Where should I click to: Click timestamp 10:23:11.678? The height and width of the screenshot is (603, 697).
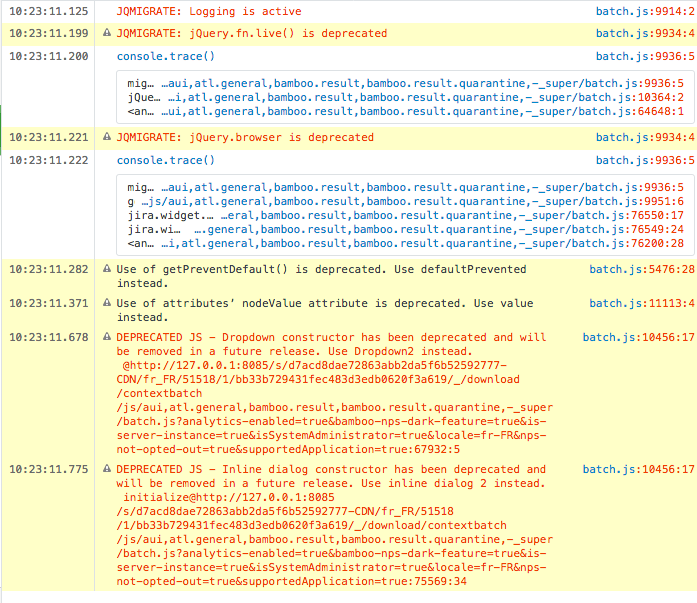click(49, 337)
